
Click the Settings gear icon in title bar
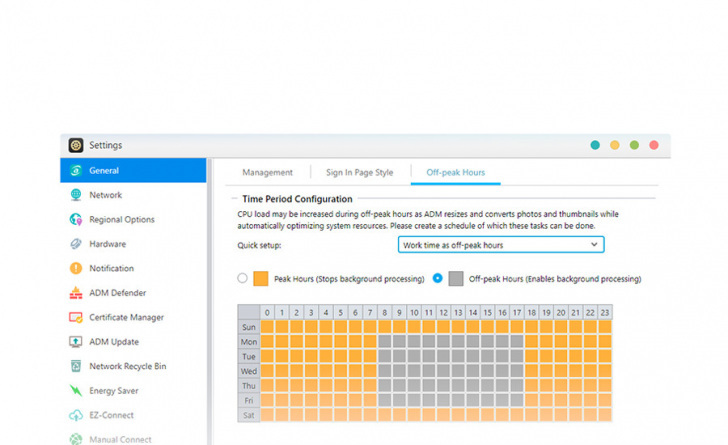(x=76, y=145)
